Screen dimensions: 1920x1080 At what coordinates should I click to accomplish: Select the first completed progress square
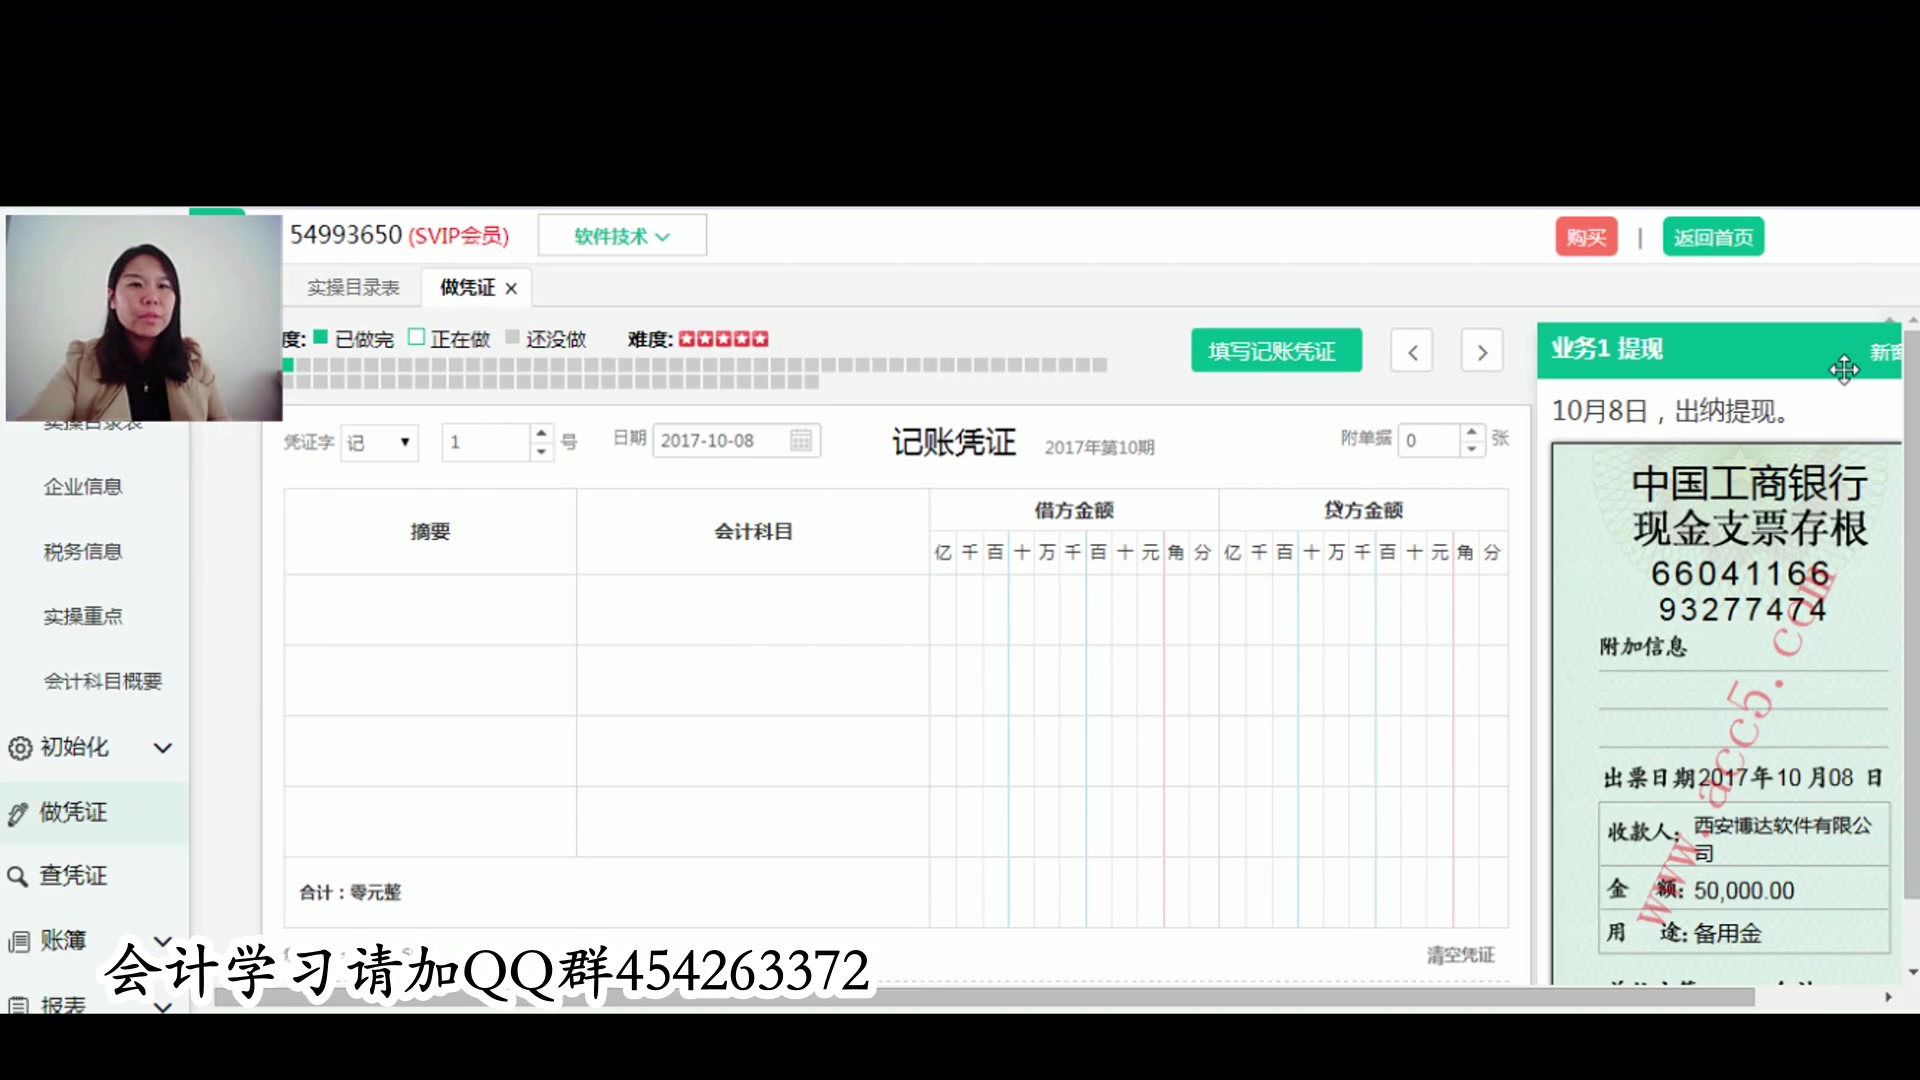[288, 365]
